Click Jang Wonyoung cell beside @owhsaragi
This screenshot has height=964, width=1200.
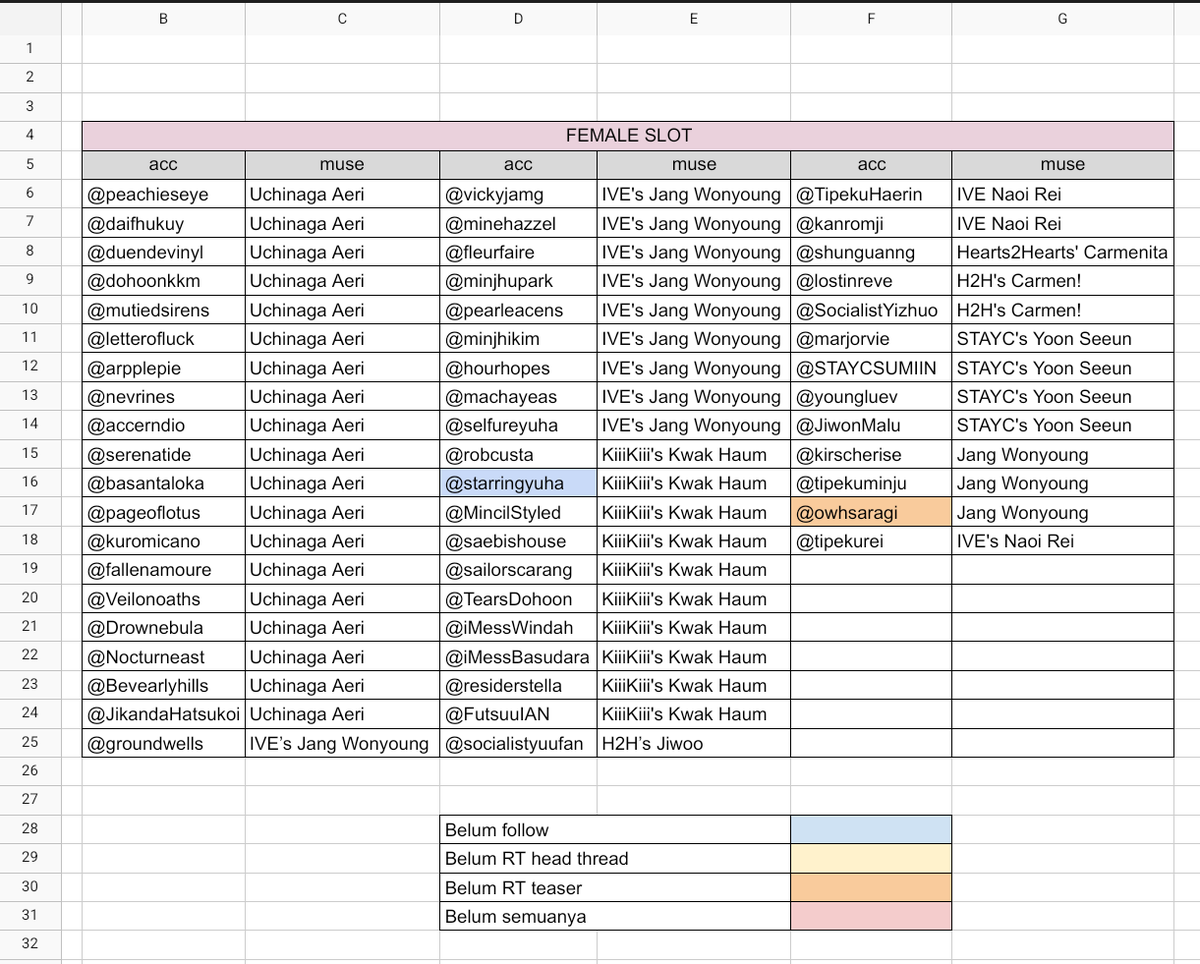click(x=1062, y=512)
